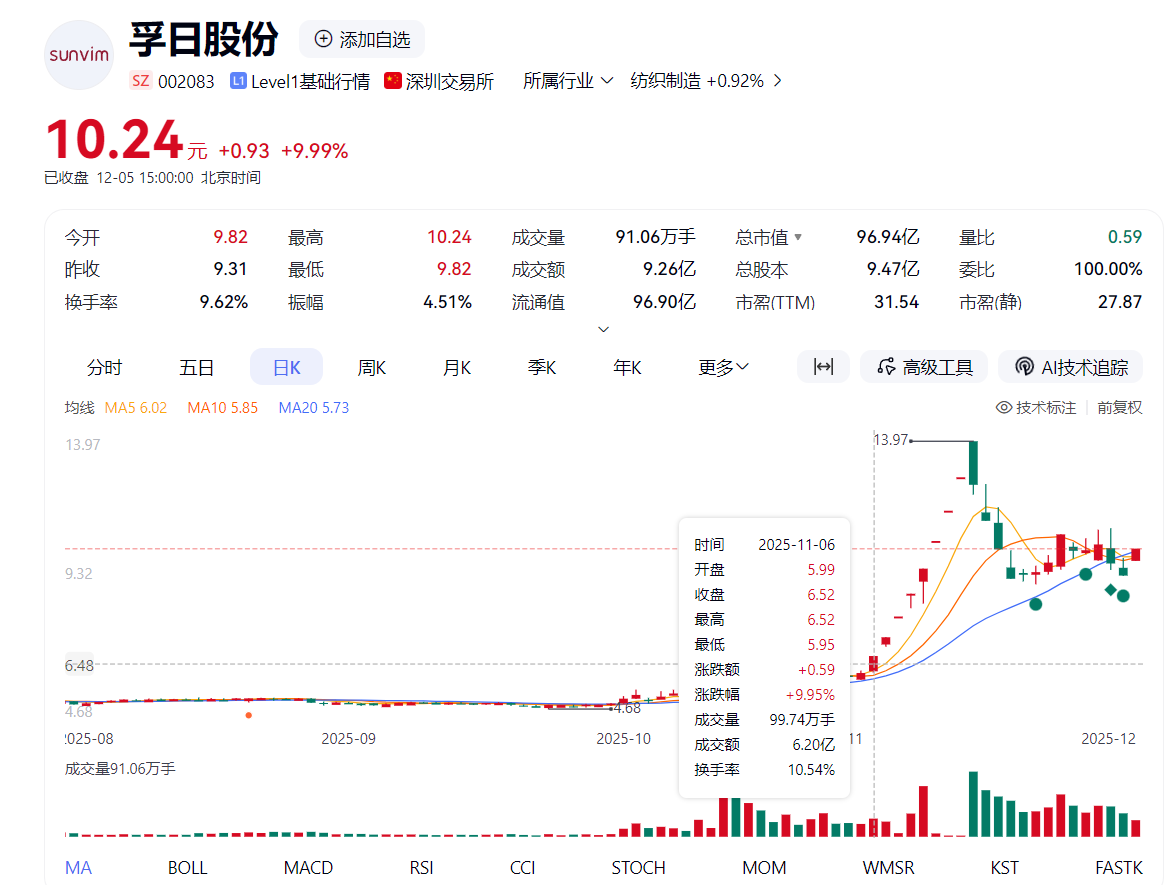Select the 日K chart tab
The image size is (1164, 885).
(x=287, y=367)
